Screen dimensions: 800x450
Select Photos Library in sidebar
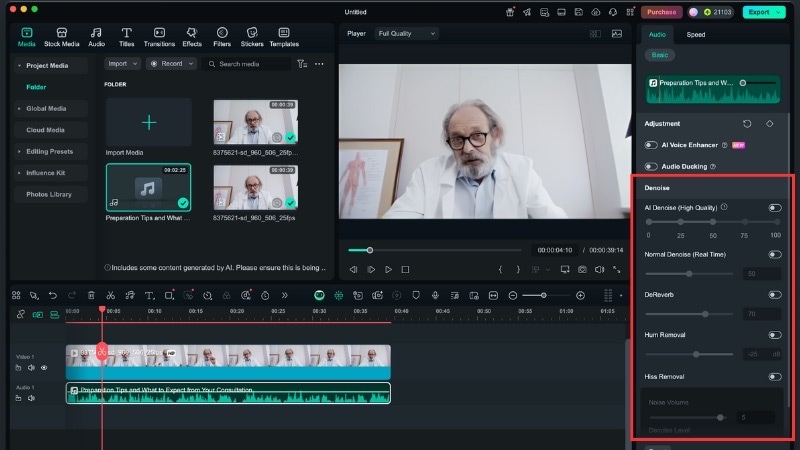click(48, 194)
